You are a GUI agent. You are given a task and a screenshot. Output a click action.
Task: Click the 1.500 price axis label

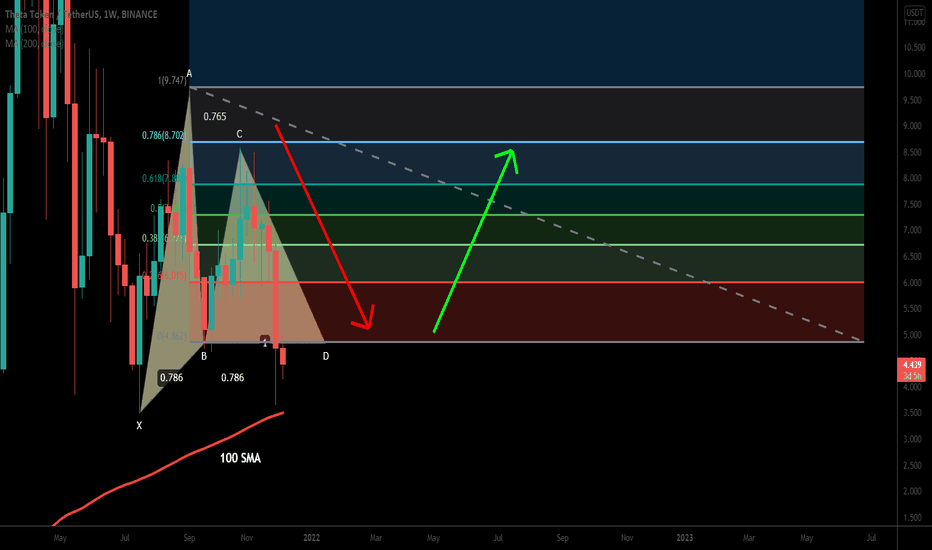[x=913, y=517]
